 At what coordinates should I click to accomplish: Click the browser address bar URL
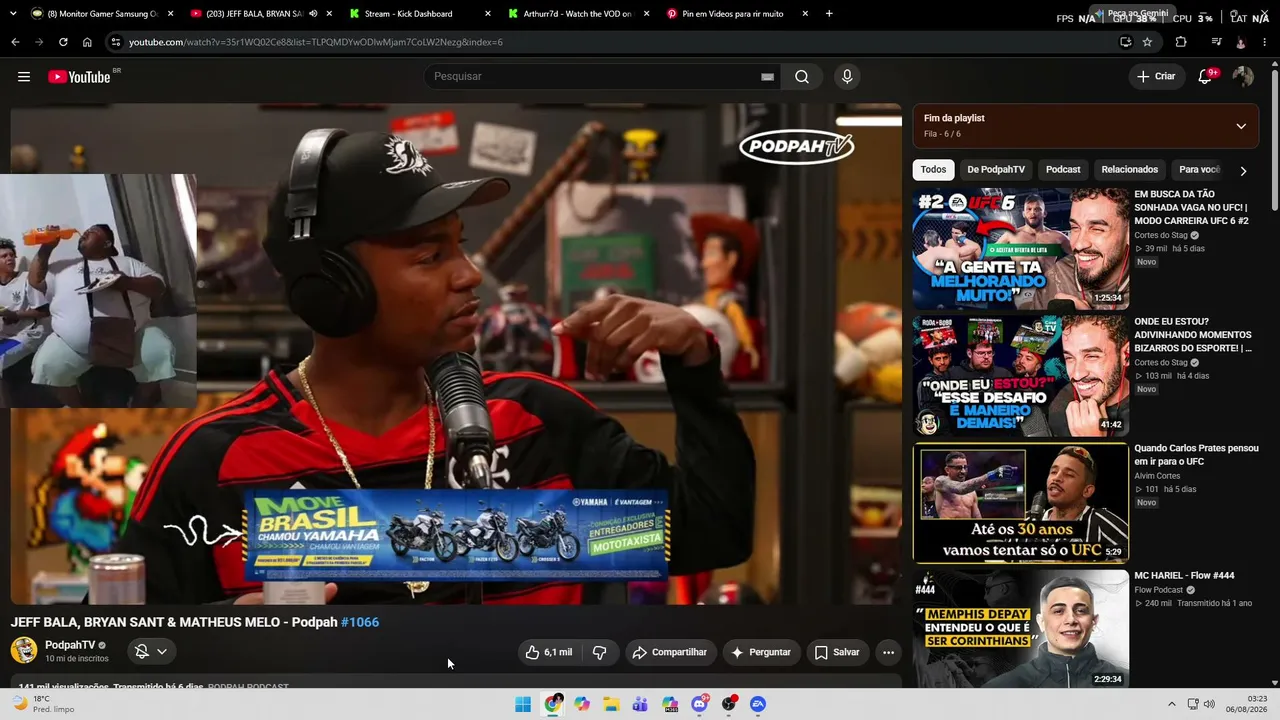tap(316, 42)
